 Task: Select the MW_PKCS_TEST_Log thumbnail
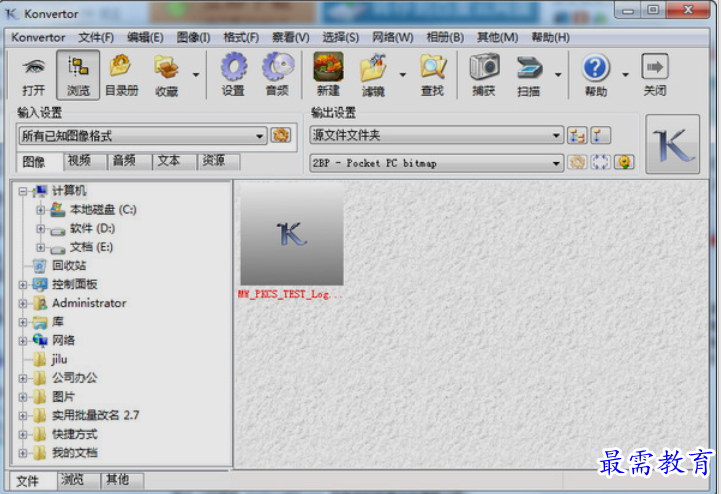(292, 235)
